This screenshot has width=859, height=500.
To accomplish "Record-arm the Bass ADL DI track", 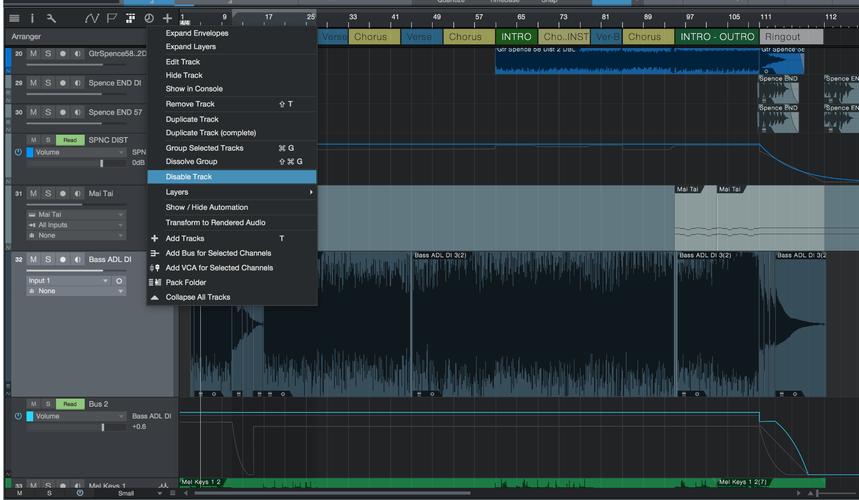I will point(62,259).
